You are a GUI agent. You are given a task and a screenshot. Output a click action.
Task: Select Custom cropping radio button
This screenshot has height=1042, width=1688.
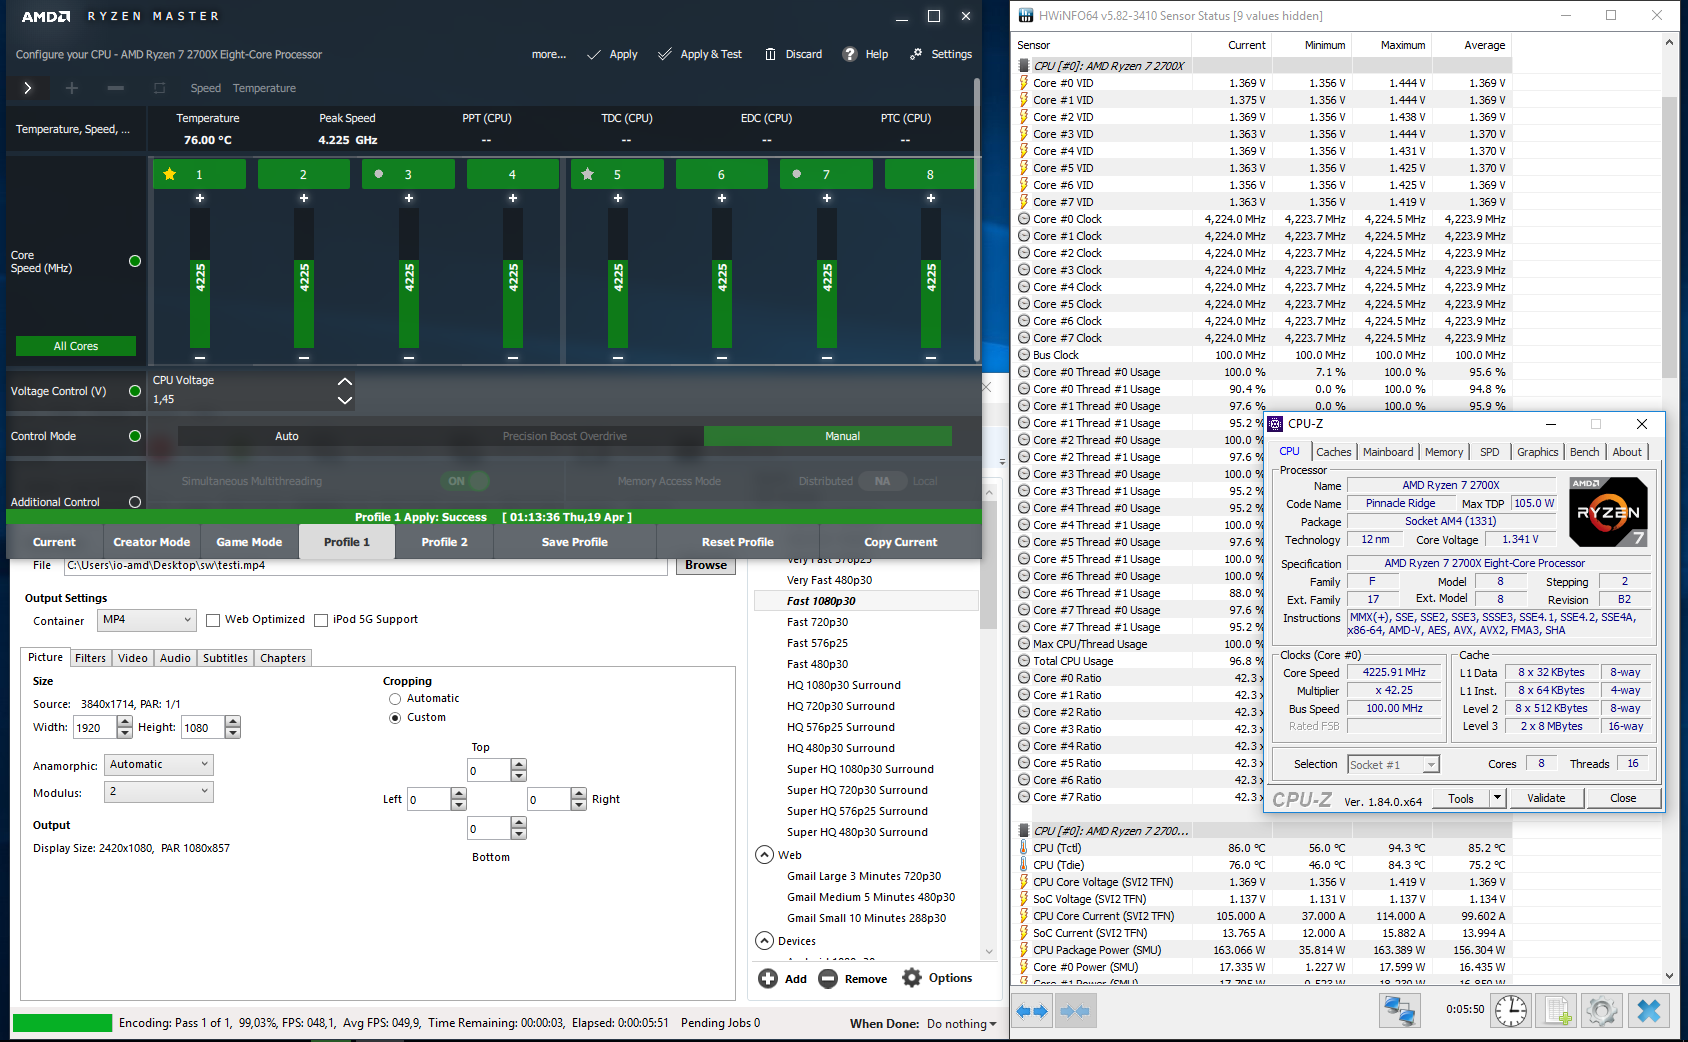coord(395,718)
